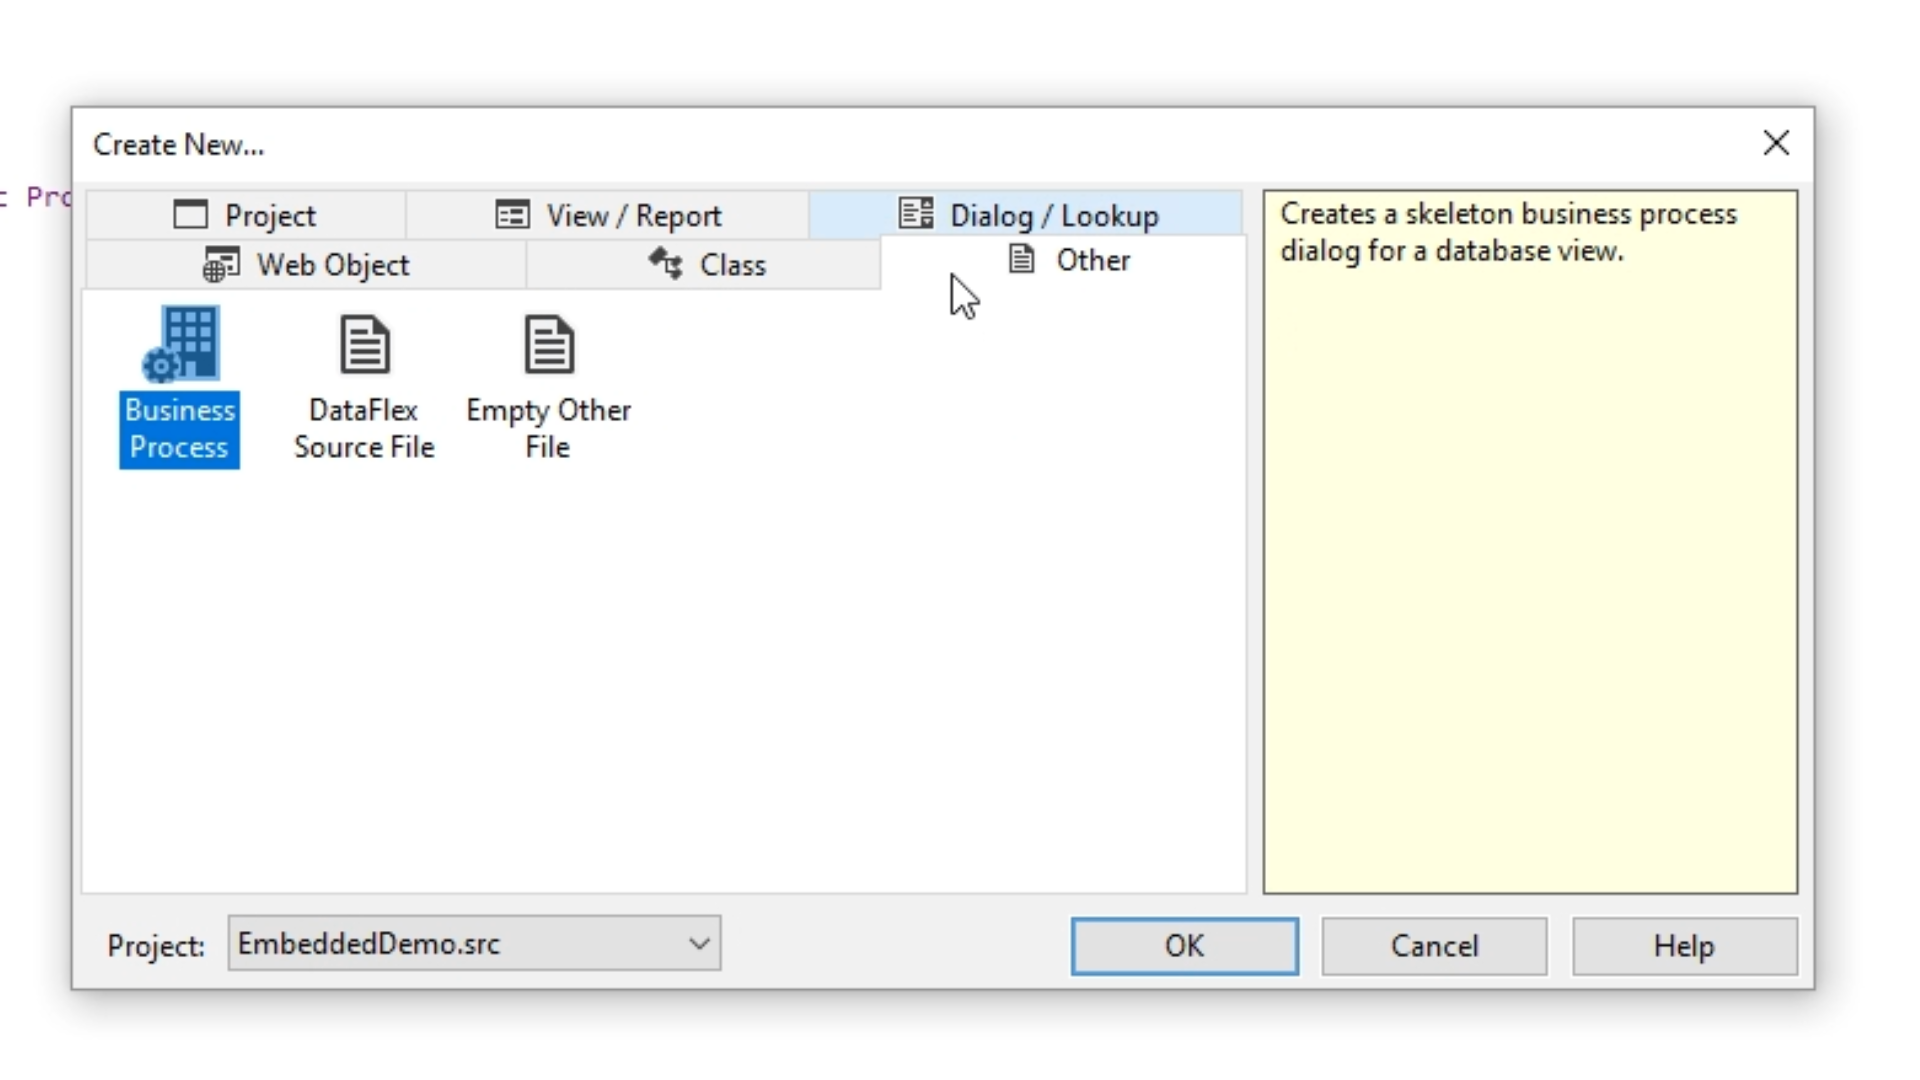Image resolution: width=1920 pixels, height=1080 pixels.
Task: Click the Cancel button
Action: pos(1434,946)
